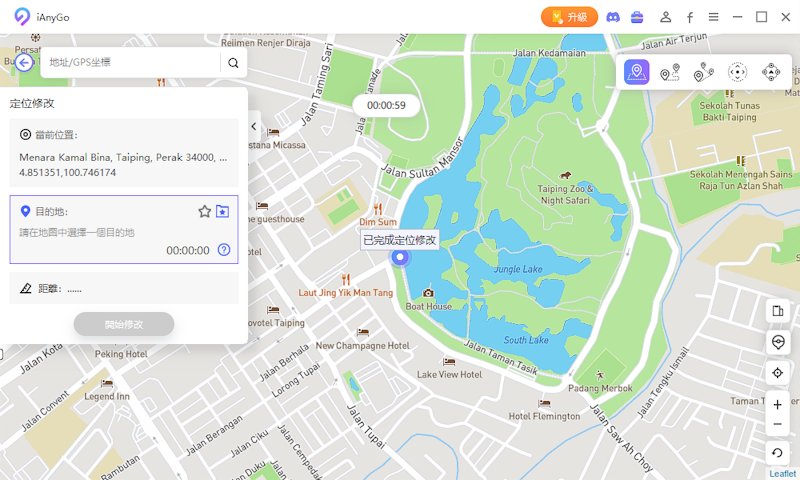Image resolution: width=800 pixels, height=480 pixels.
Task: Open the joystick movement mode
Action: tap(770, 72)
